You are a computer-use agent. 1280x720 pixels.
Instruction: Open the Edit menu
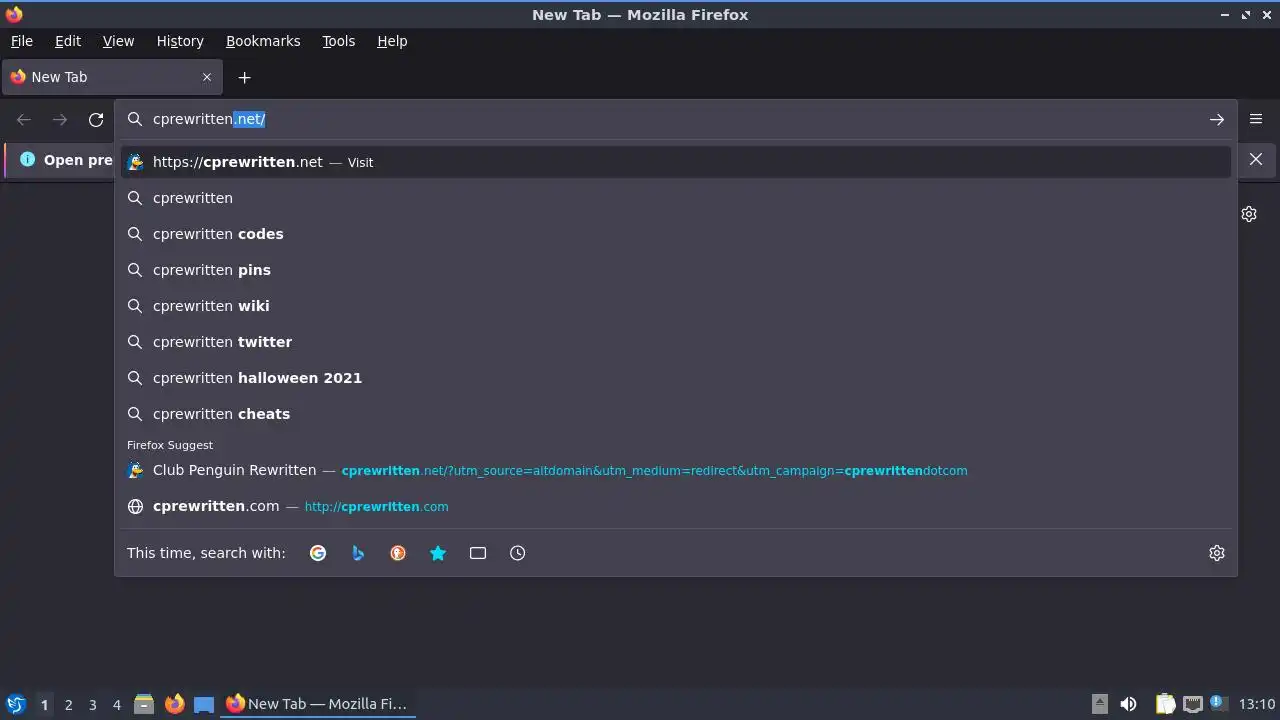click(x=68, y=41)
